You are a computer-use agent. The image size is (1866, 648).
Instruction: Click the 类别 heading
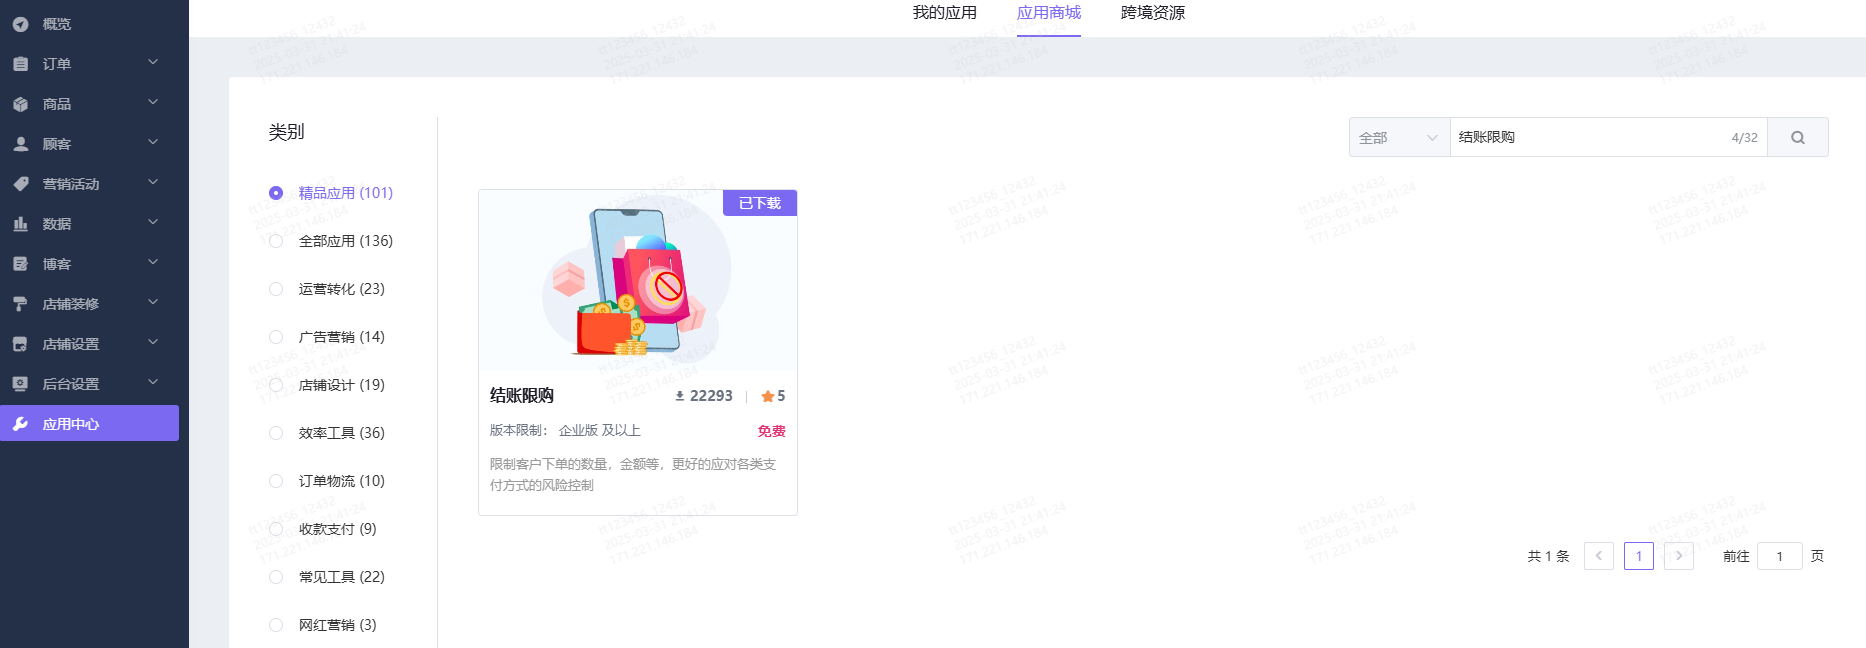click(286, 132)
